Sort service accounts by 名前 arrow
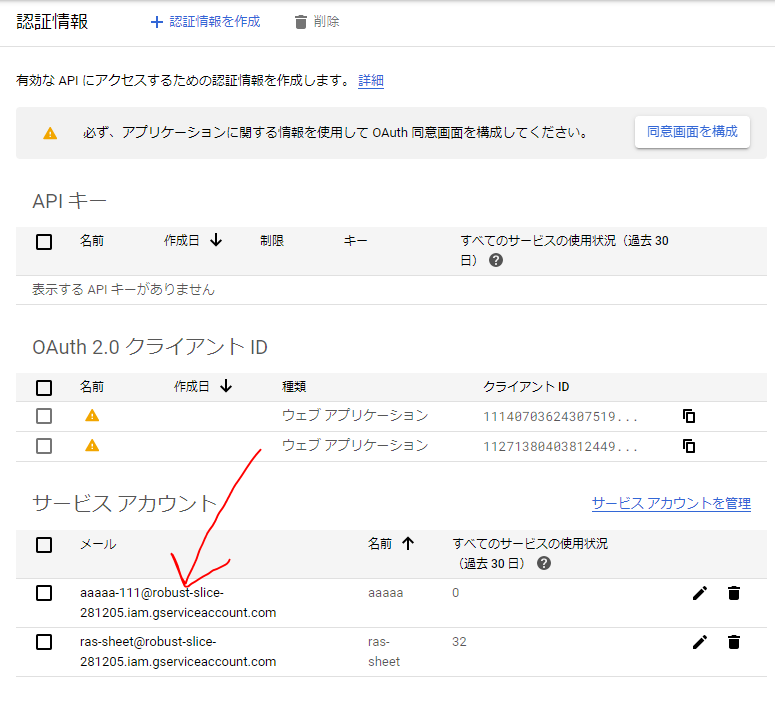775x717 pixels. [x=408, y=544]
